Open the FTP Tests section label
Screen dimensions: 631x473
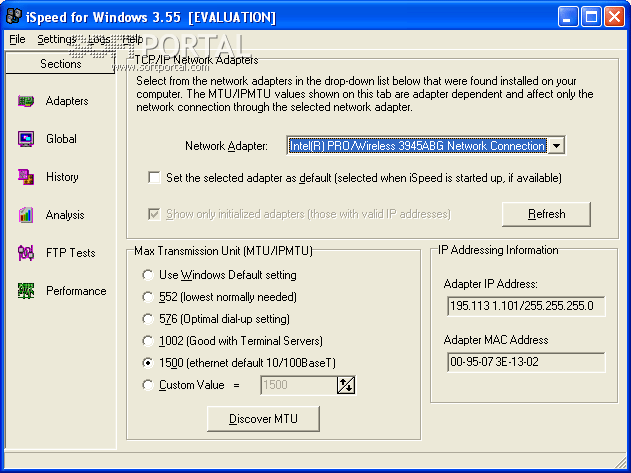pos(70,253)
